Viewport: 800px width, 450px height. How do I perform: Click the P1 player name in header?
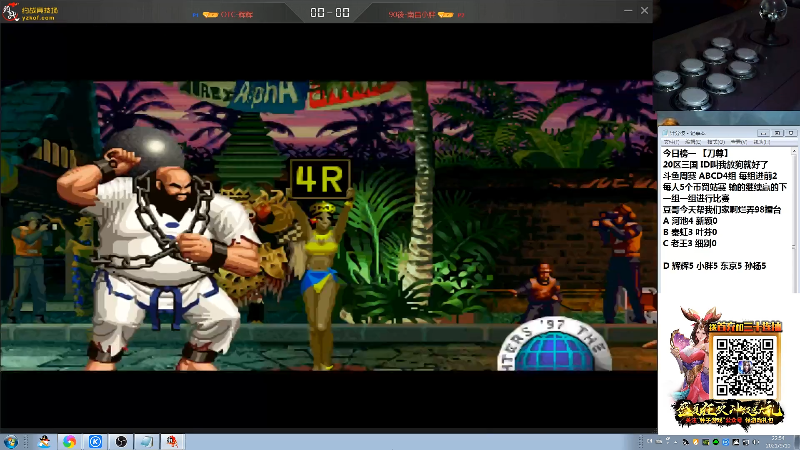tap(237, 15)
